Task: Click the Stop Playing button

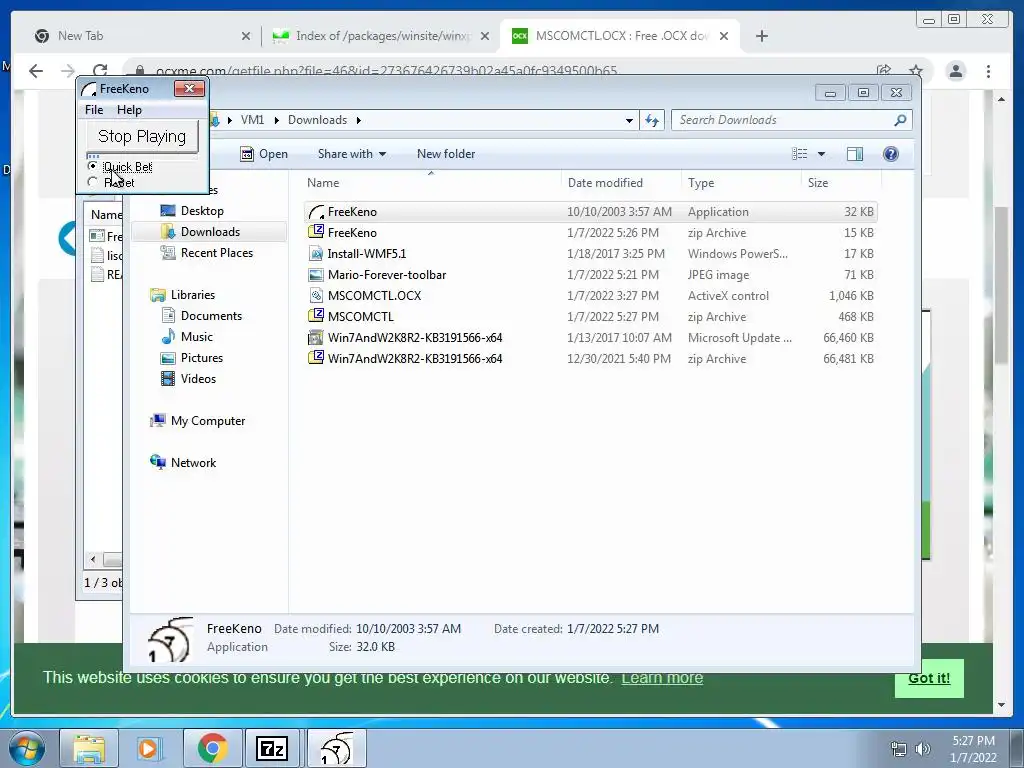Action: tap(142, 136)
